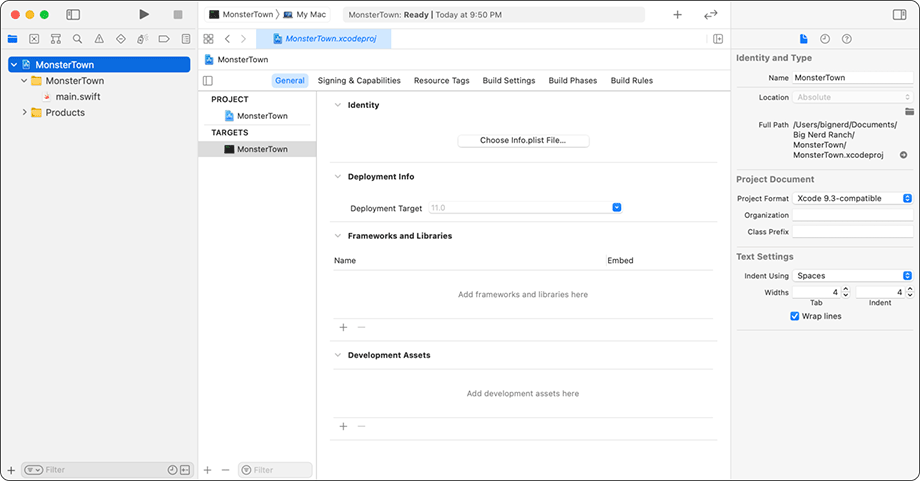Open the Test navigator diamond icon
920x481 pixels.
(x=121, y=39)
